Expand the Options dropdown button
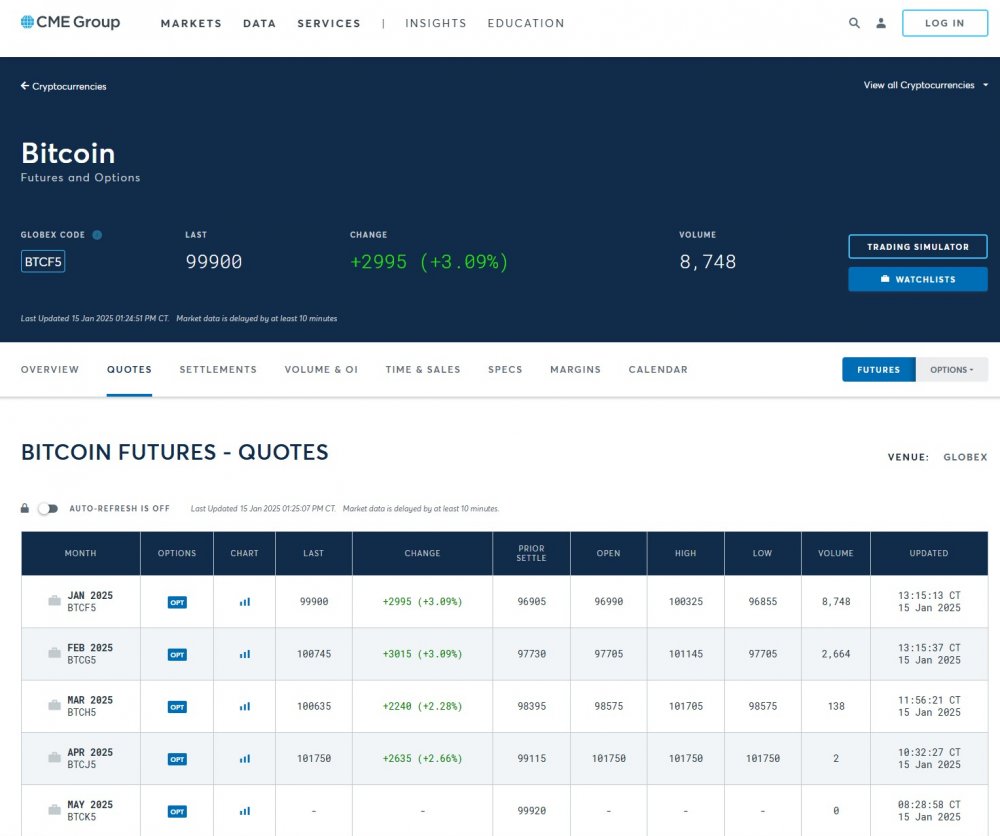This screenshot has width=1000, height=836. (952, 370)
